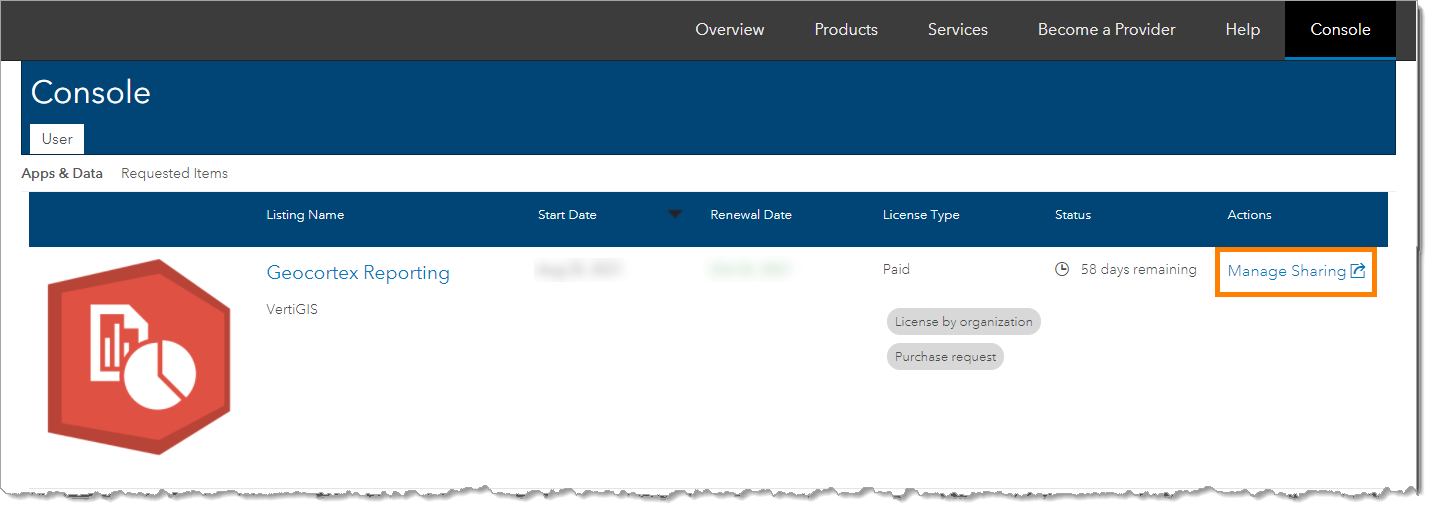This screenshot has height=520, width=1438.
Task: Switch to Apps & Data tab
Action: [x=62, y=173]
